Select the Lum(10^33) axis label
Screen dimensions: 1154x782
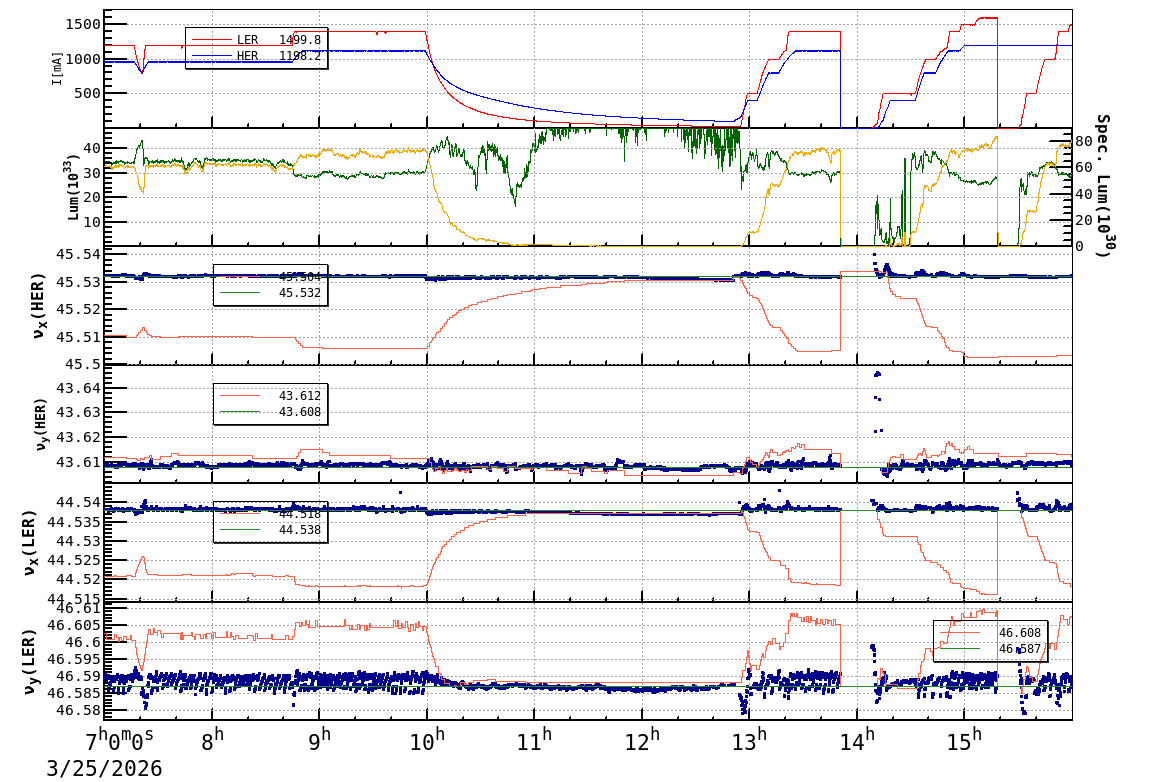click(73, 188)
